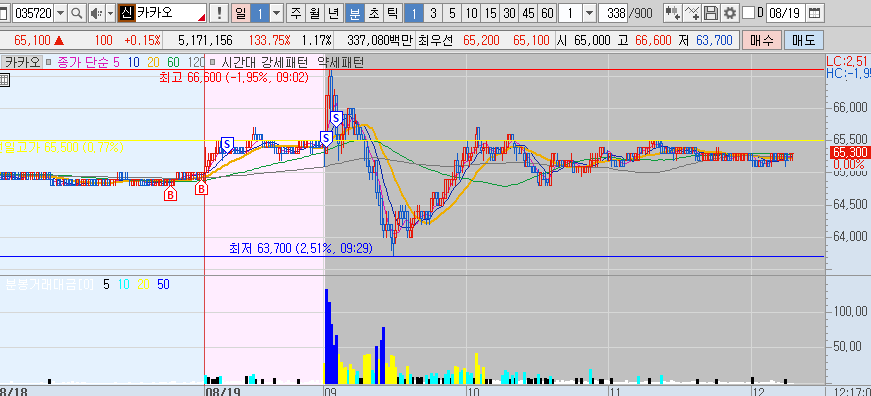Choose the 45-minute interval button

coord(529,13)
